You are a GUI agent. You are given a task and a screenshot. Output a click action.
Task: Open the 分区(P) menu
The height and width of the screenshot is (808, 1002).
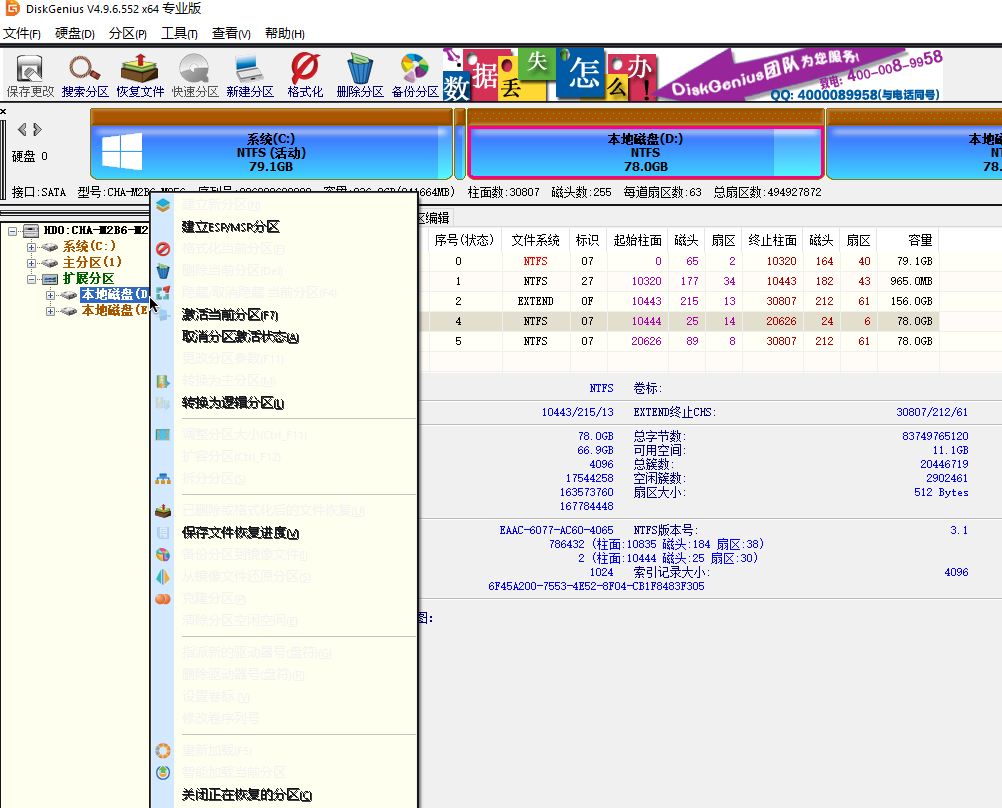(x=128, y=33)
